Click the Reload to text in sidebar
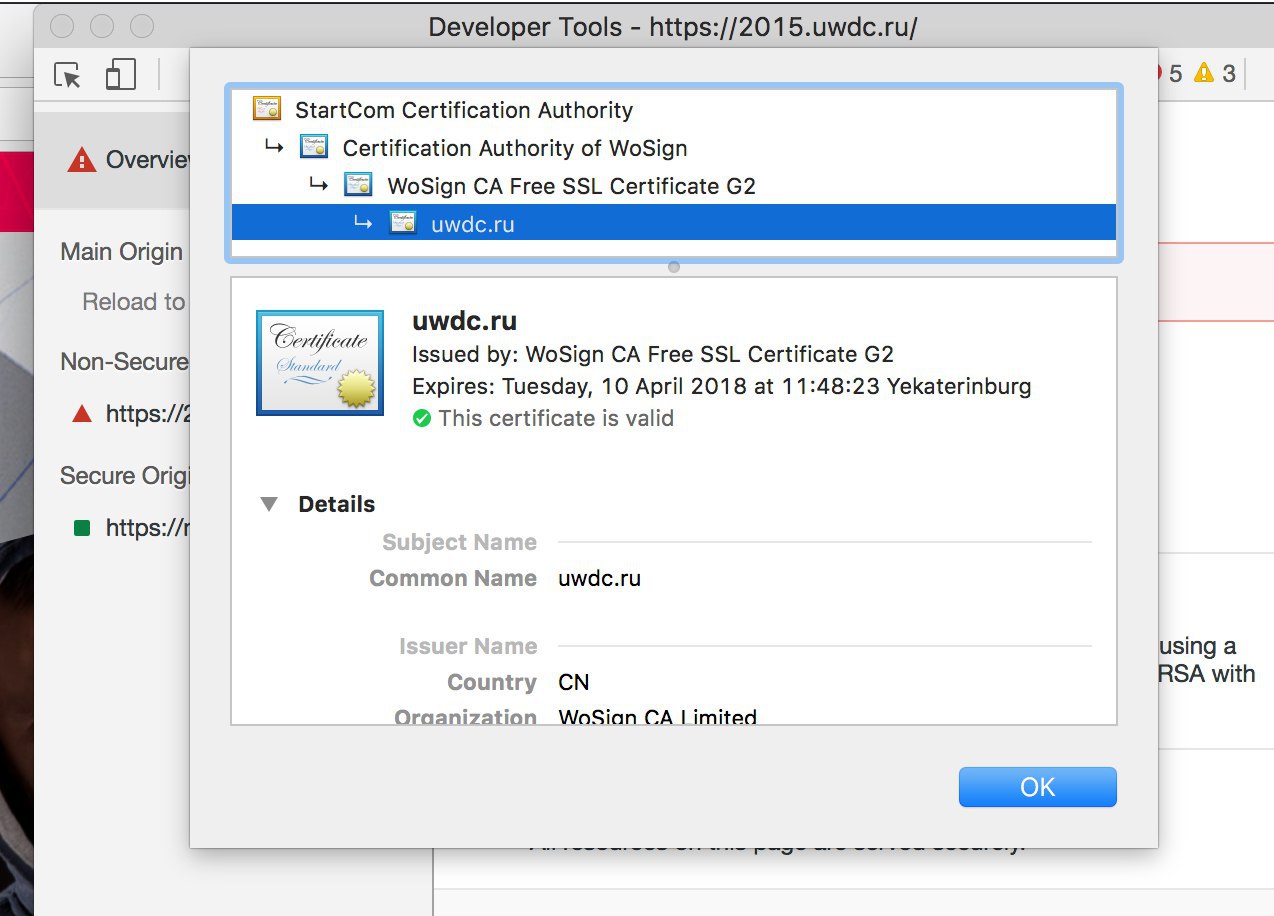1274x916 pixels. (134, 302)
